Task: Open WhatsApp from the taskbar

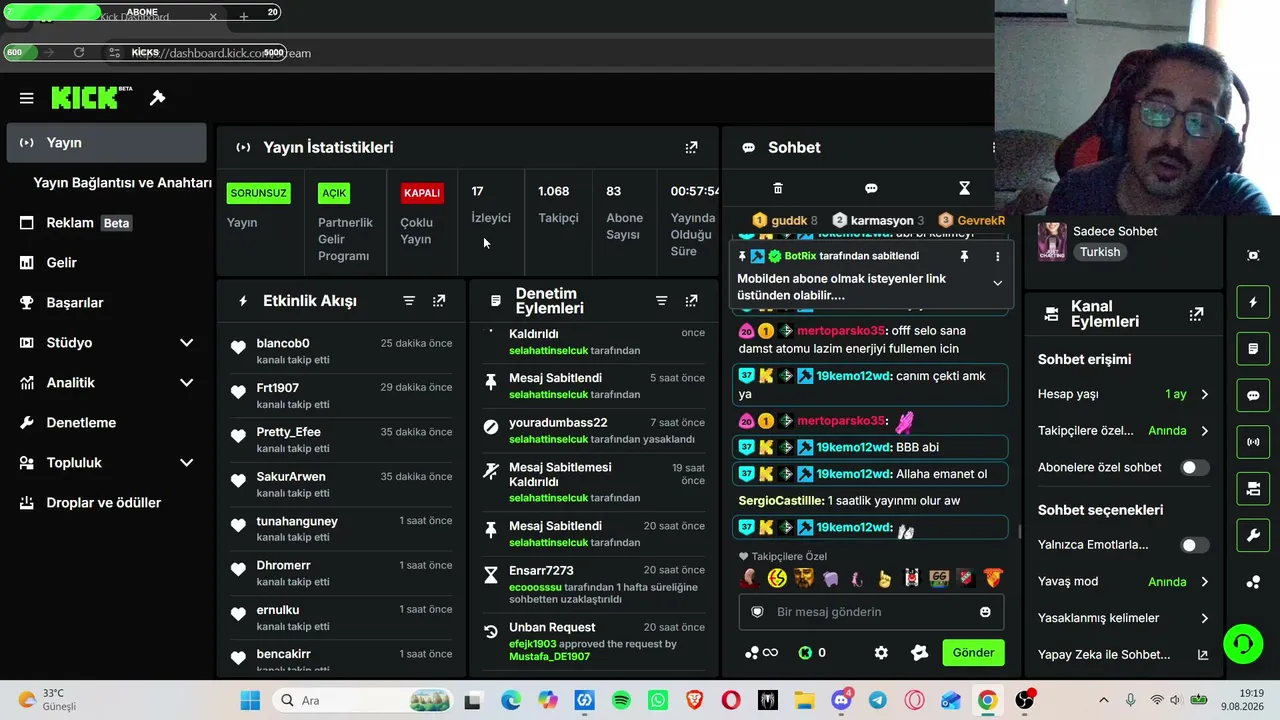Action: (x=657, y=700)
